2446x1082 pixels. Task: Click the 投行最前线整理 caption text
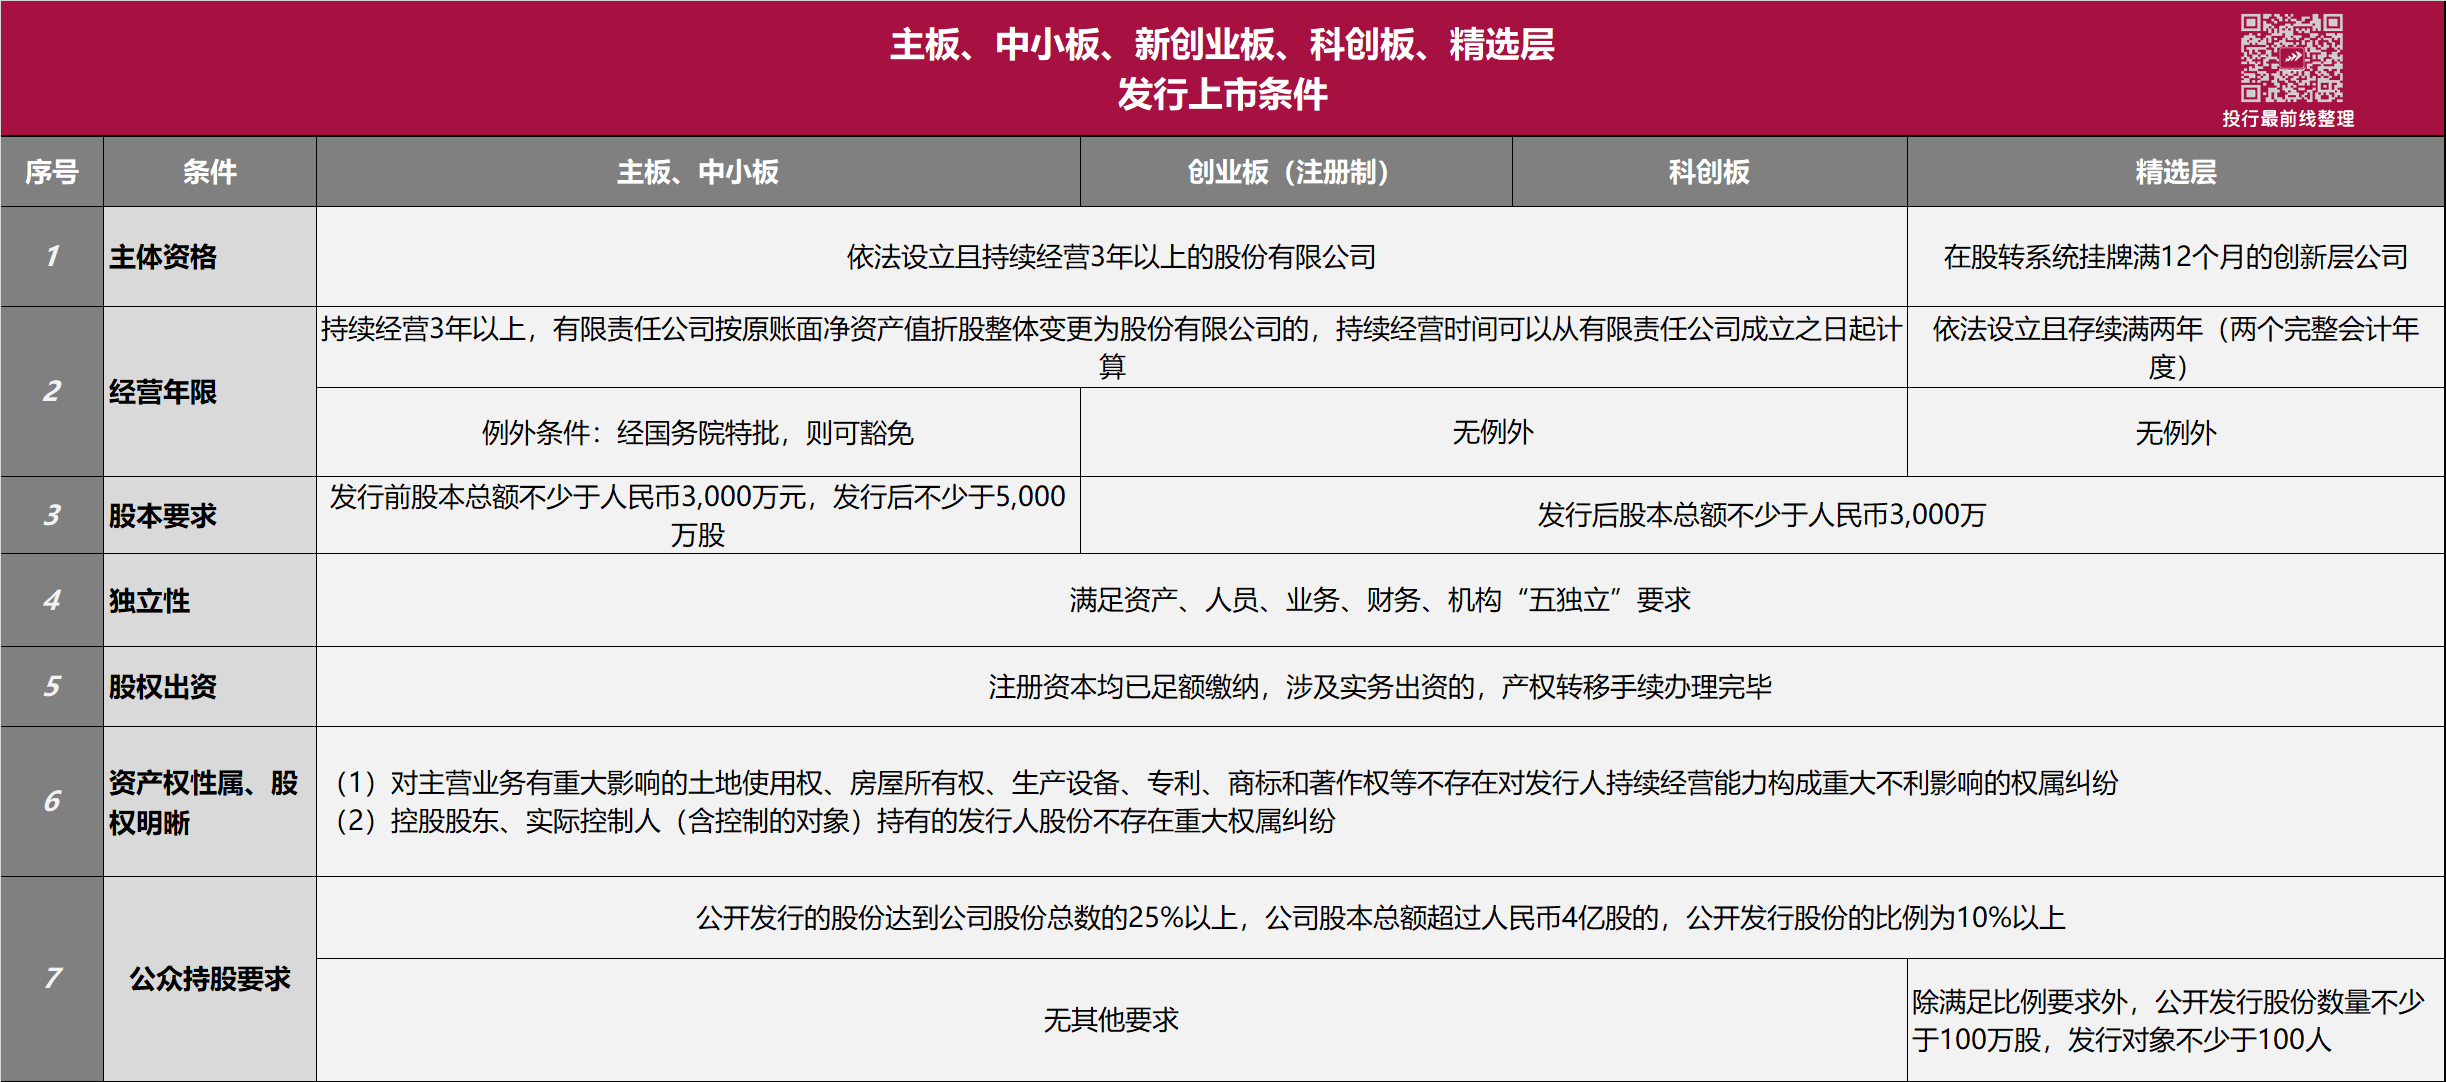(2288, 119)
